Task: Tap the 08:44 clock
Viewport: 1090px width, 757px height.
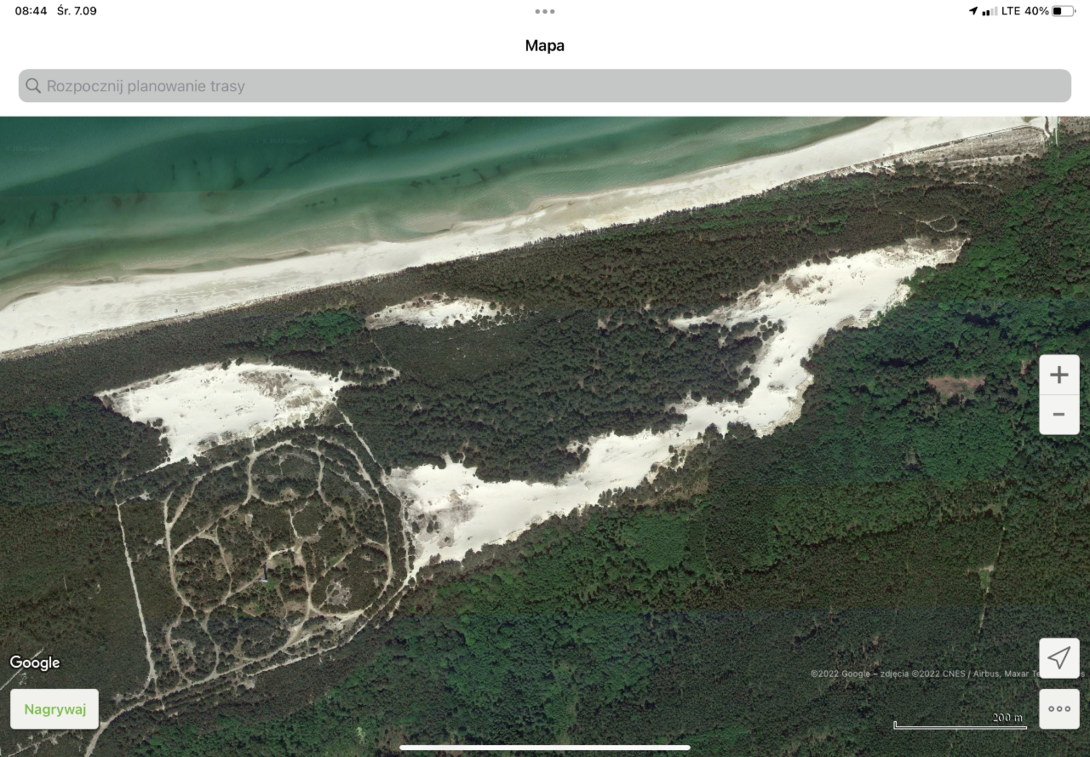Action: pos(31,11)
